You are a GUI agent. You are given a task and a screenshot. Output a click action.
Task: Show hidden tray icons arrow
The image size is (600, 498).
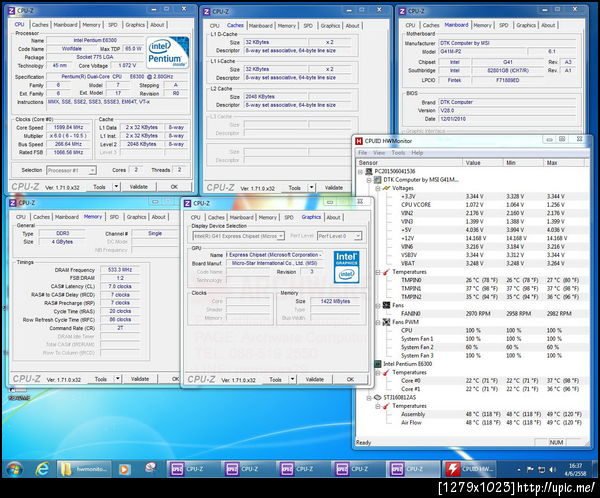519,470
